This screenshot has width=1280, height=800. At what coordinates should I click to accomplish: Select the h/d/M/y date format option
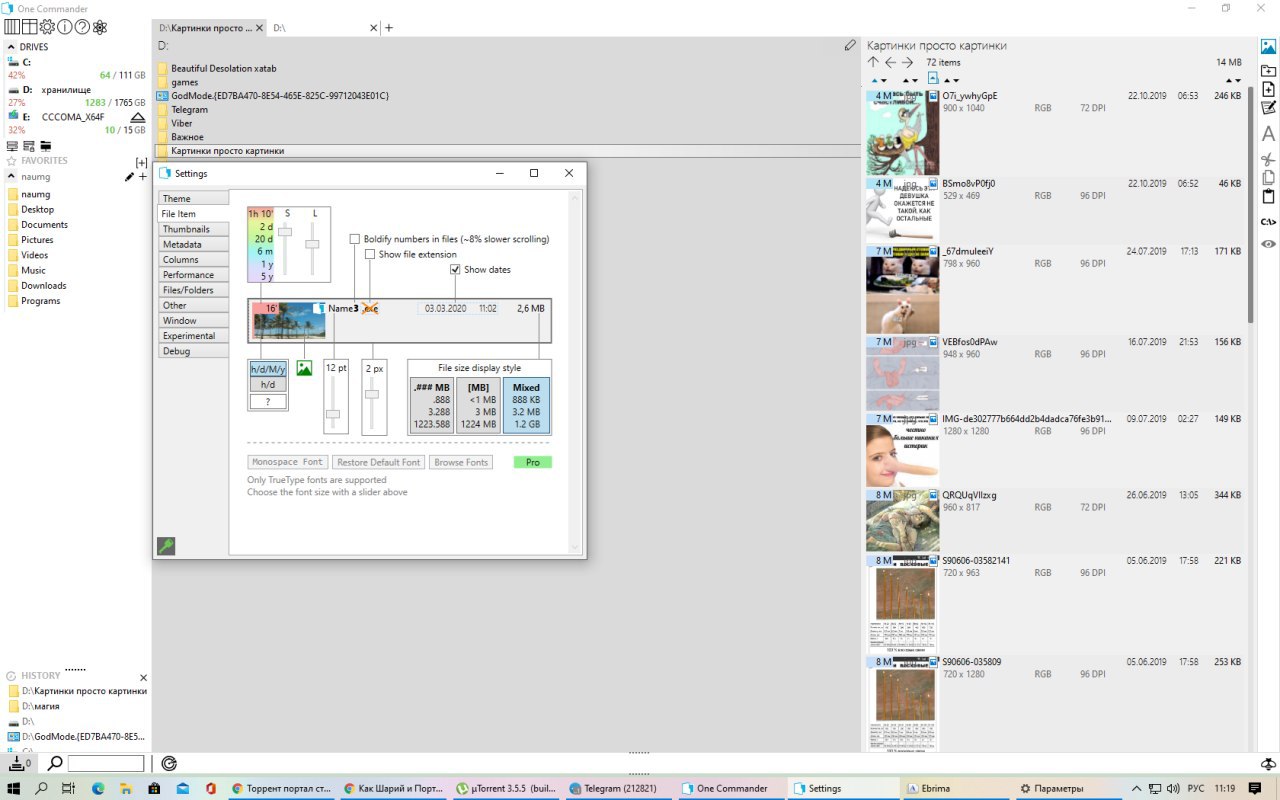click(x=268, y=369)
